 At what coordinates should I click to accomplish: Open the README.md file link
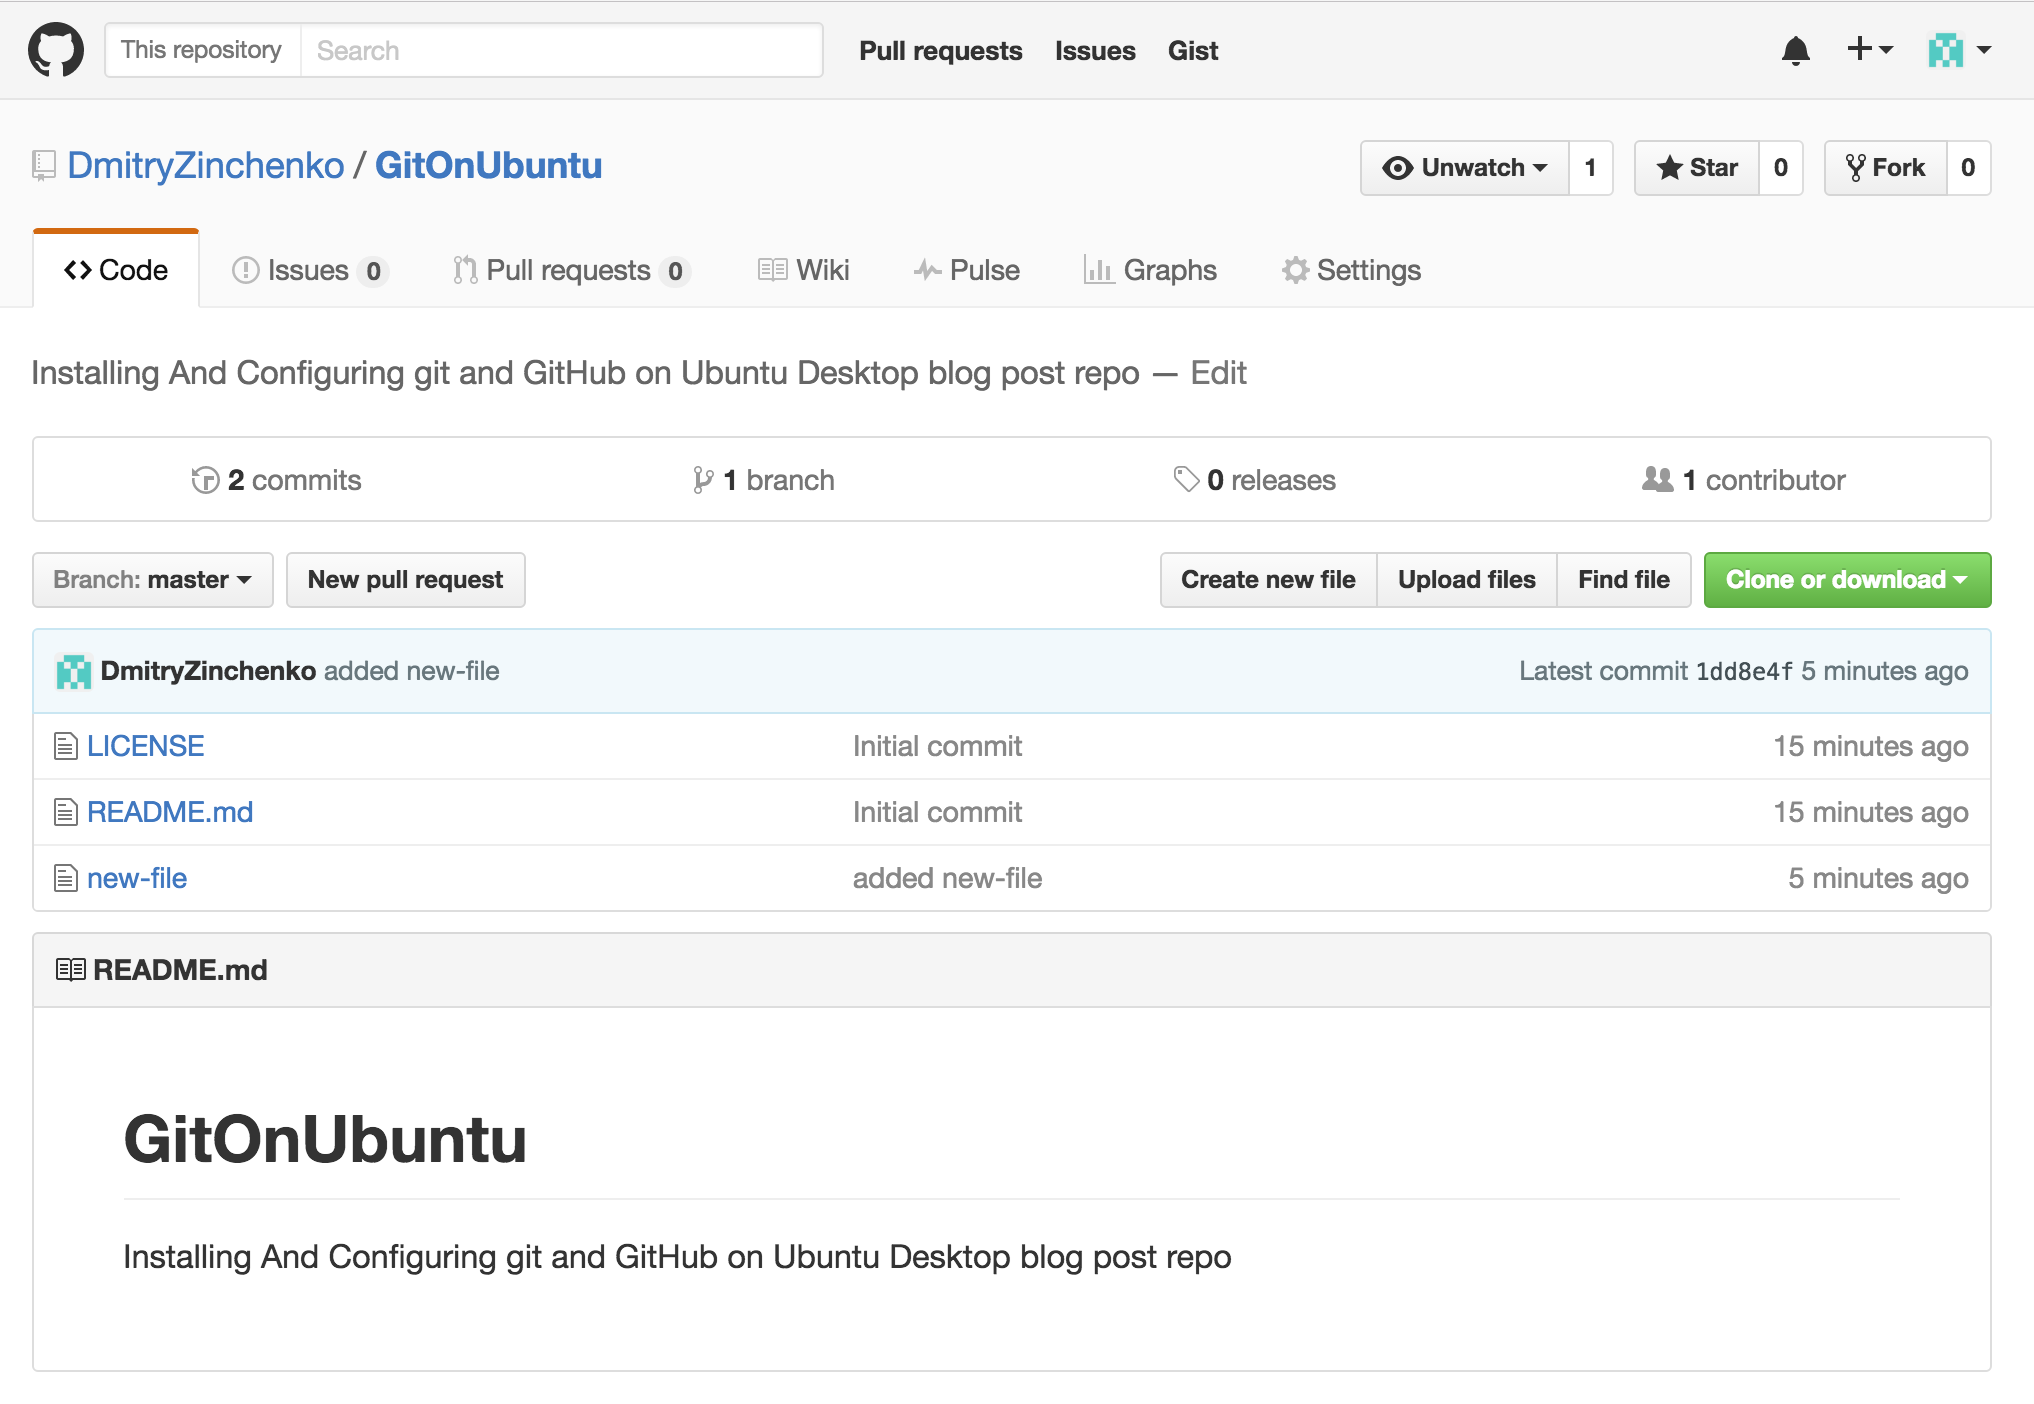(170, 812)
